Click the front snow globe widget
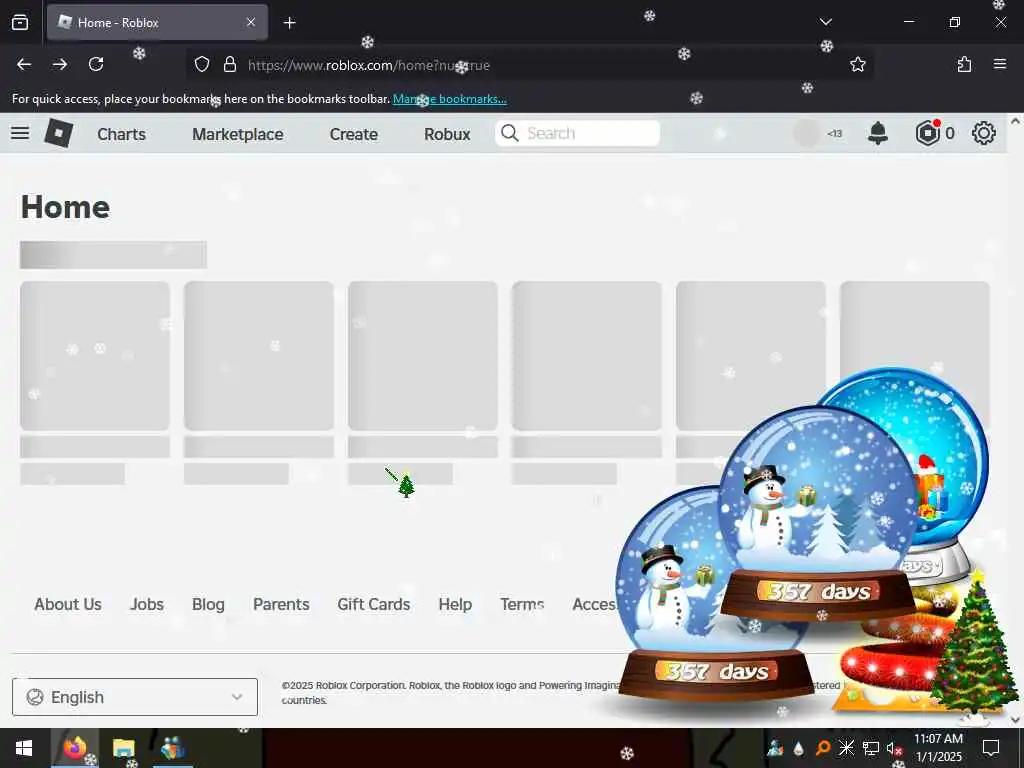Screen dimensions: 1024x768 click(819, 515)
